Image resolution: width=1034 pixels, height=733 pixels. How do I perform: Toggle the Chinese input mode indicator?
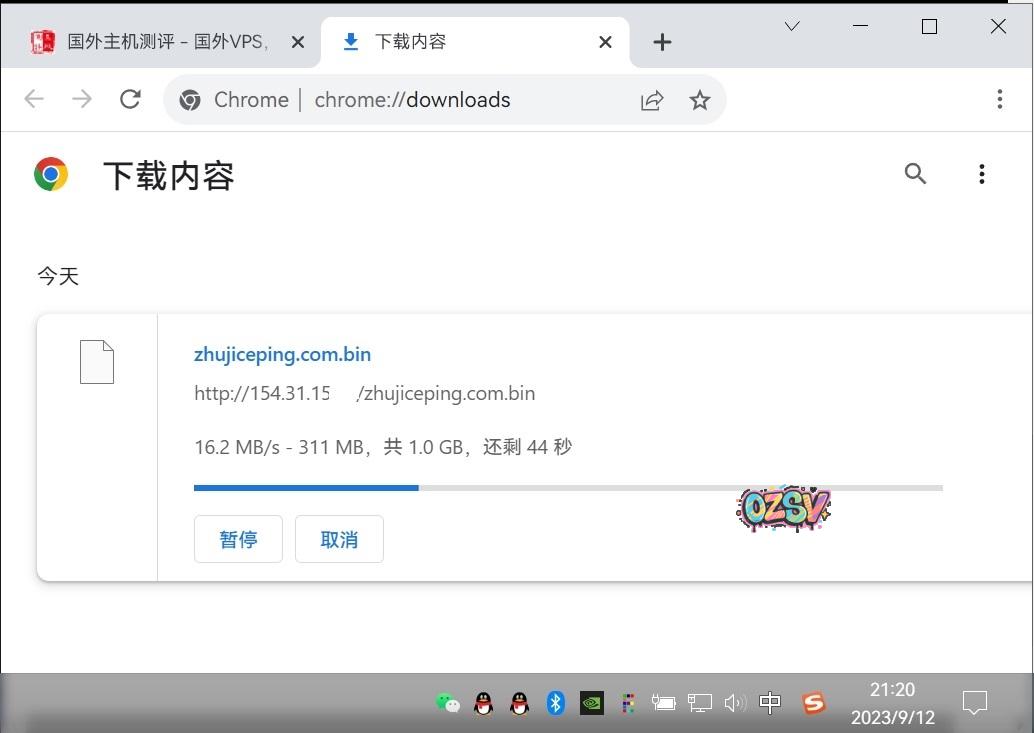770,703
